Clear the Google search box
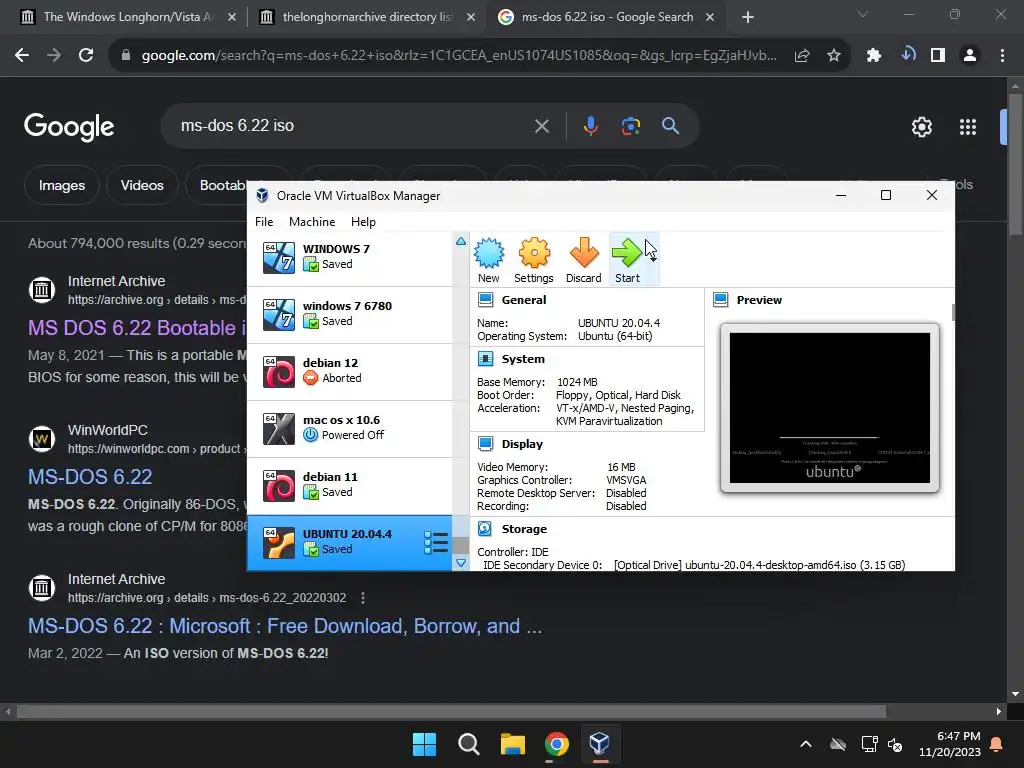1024x768 pixels. (x=541, y=126)
